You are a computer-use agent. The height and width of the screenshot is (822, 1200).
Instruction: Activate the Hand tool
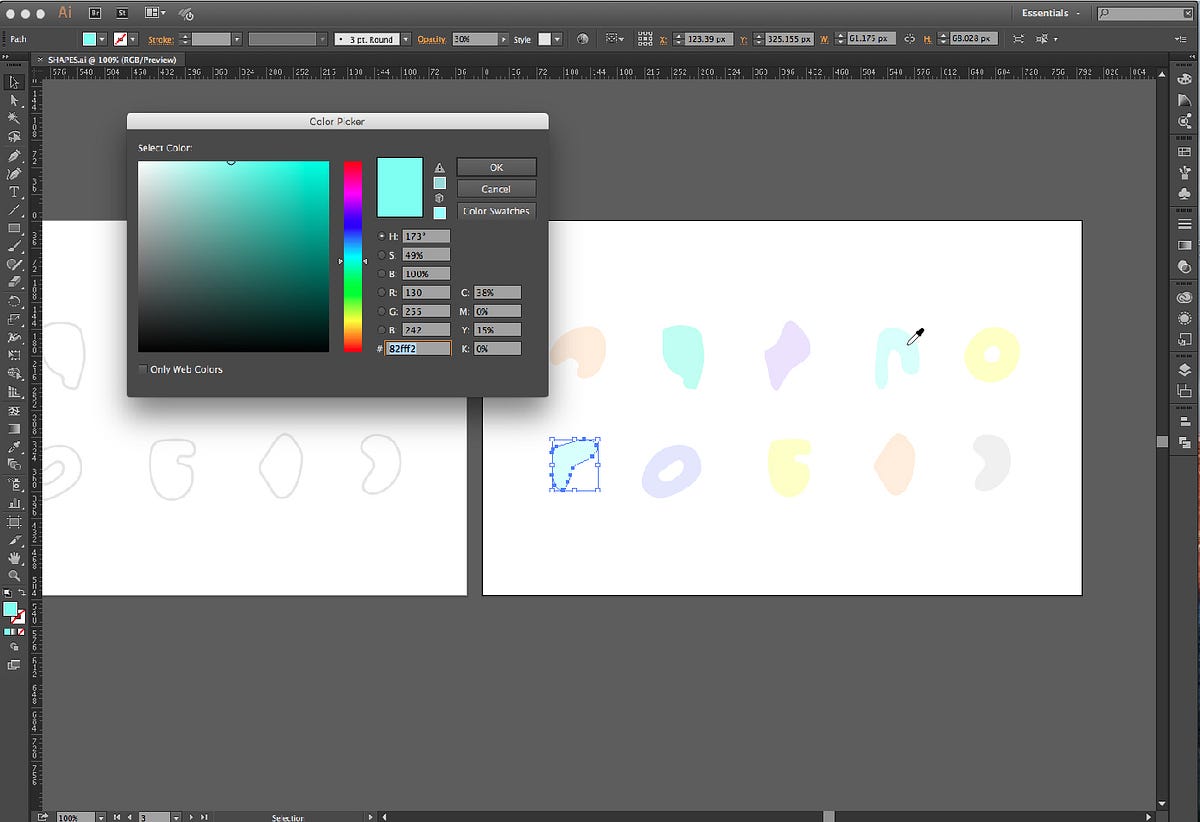coord(14,557)
